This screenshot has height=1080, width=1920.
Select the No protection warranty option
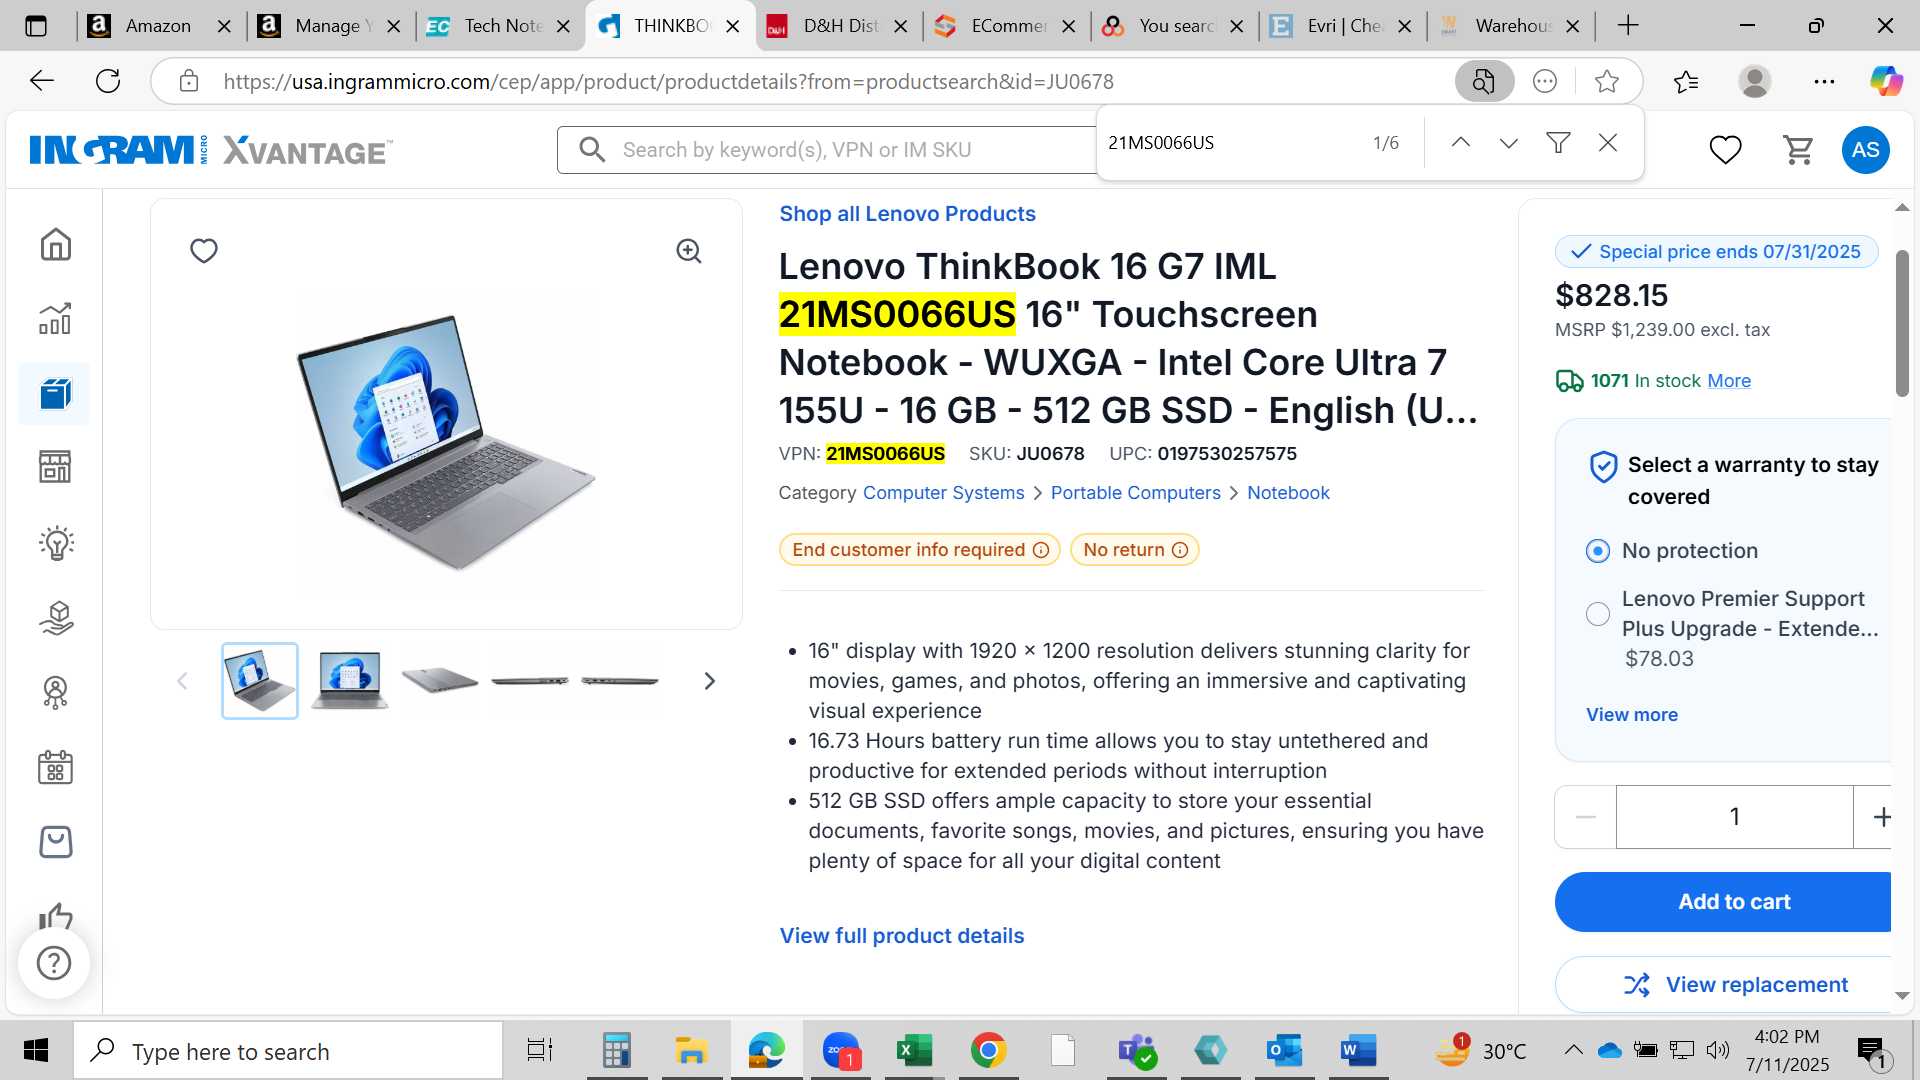click(1598, 551)
